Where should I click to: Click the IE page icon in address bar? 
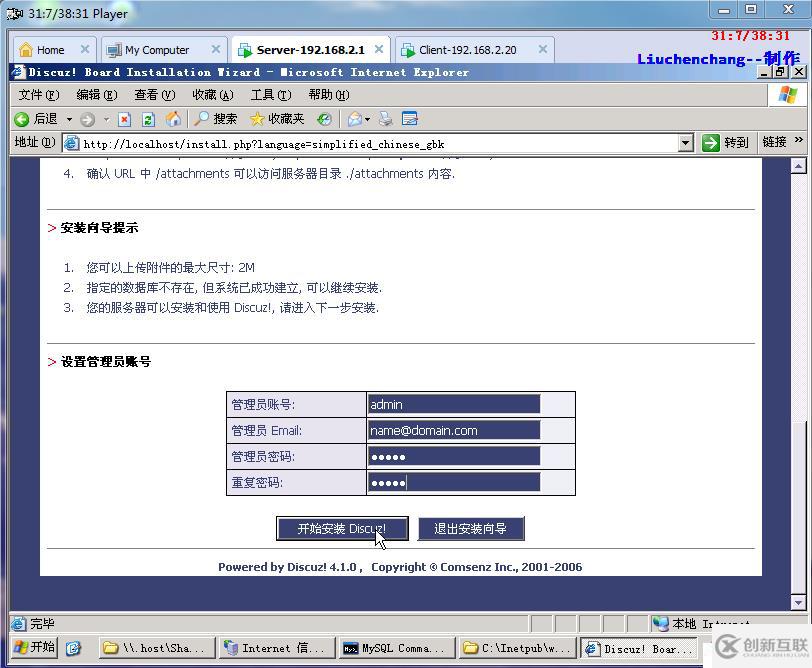(x=71, y=143)
